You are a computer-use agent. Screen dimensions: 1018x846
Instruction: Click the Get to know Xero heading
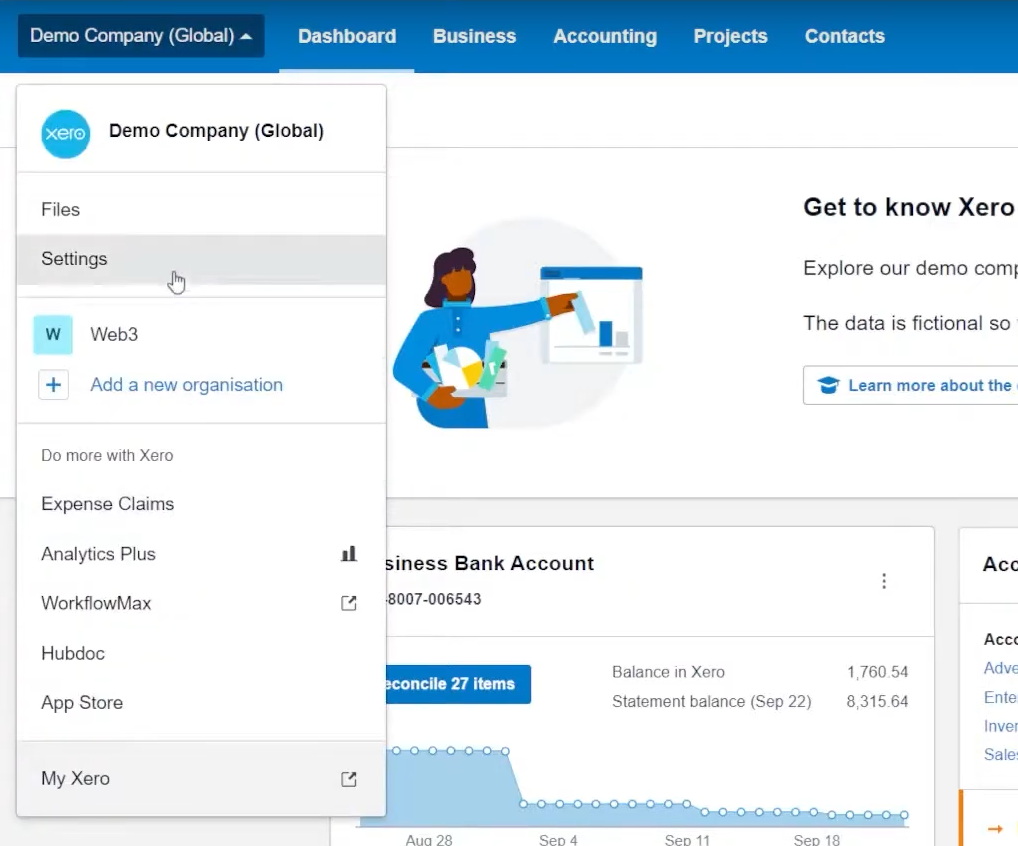tap(909, 207)
